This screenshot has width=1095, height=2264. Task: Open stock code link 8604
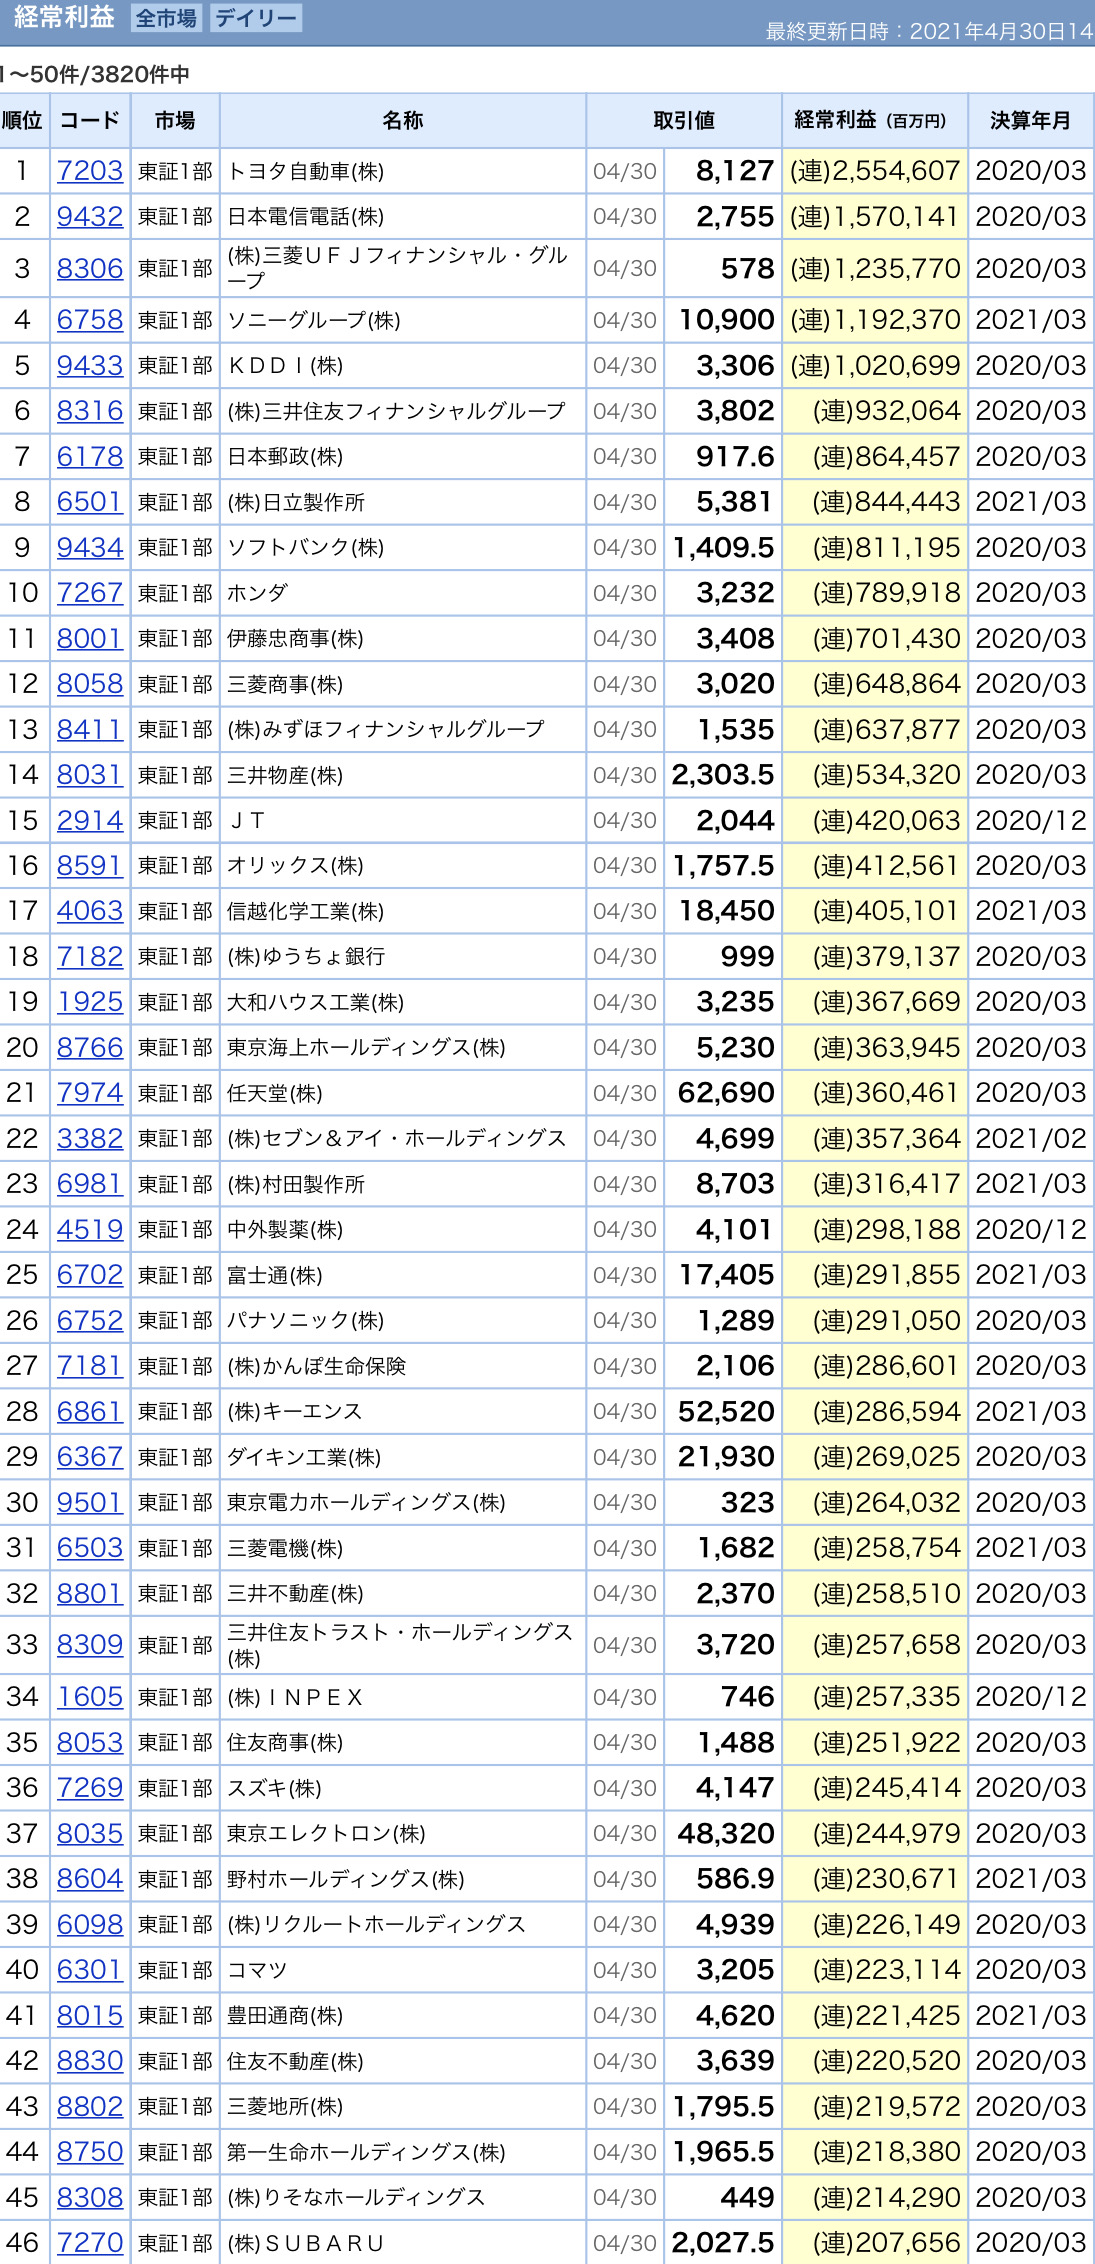pos(90,1879)
